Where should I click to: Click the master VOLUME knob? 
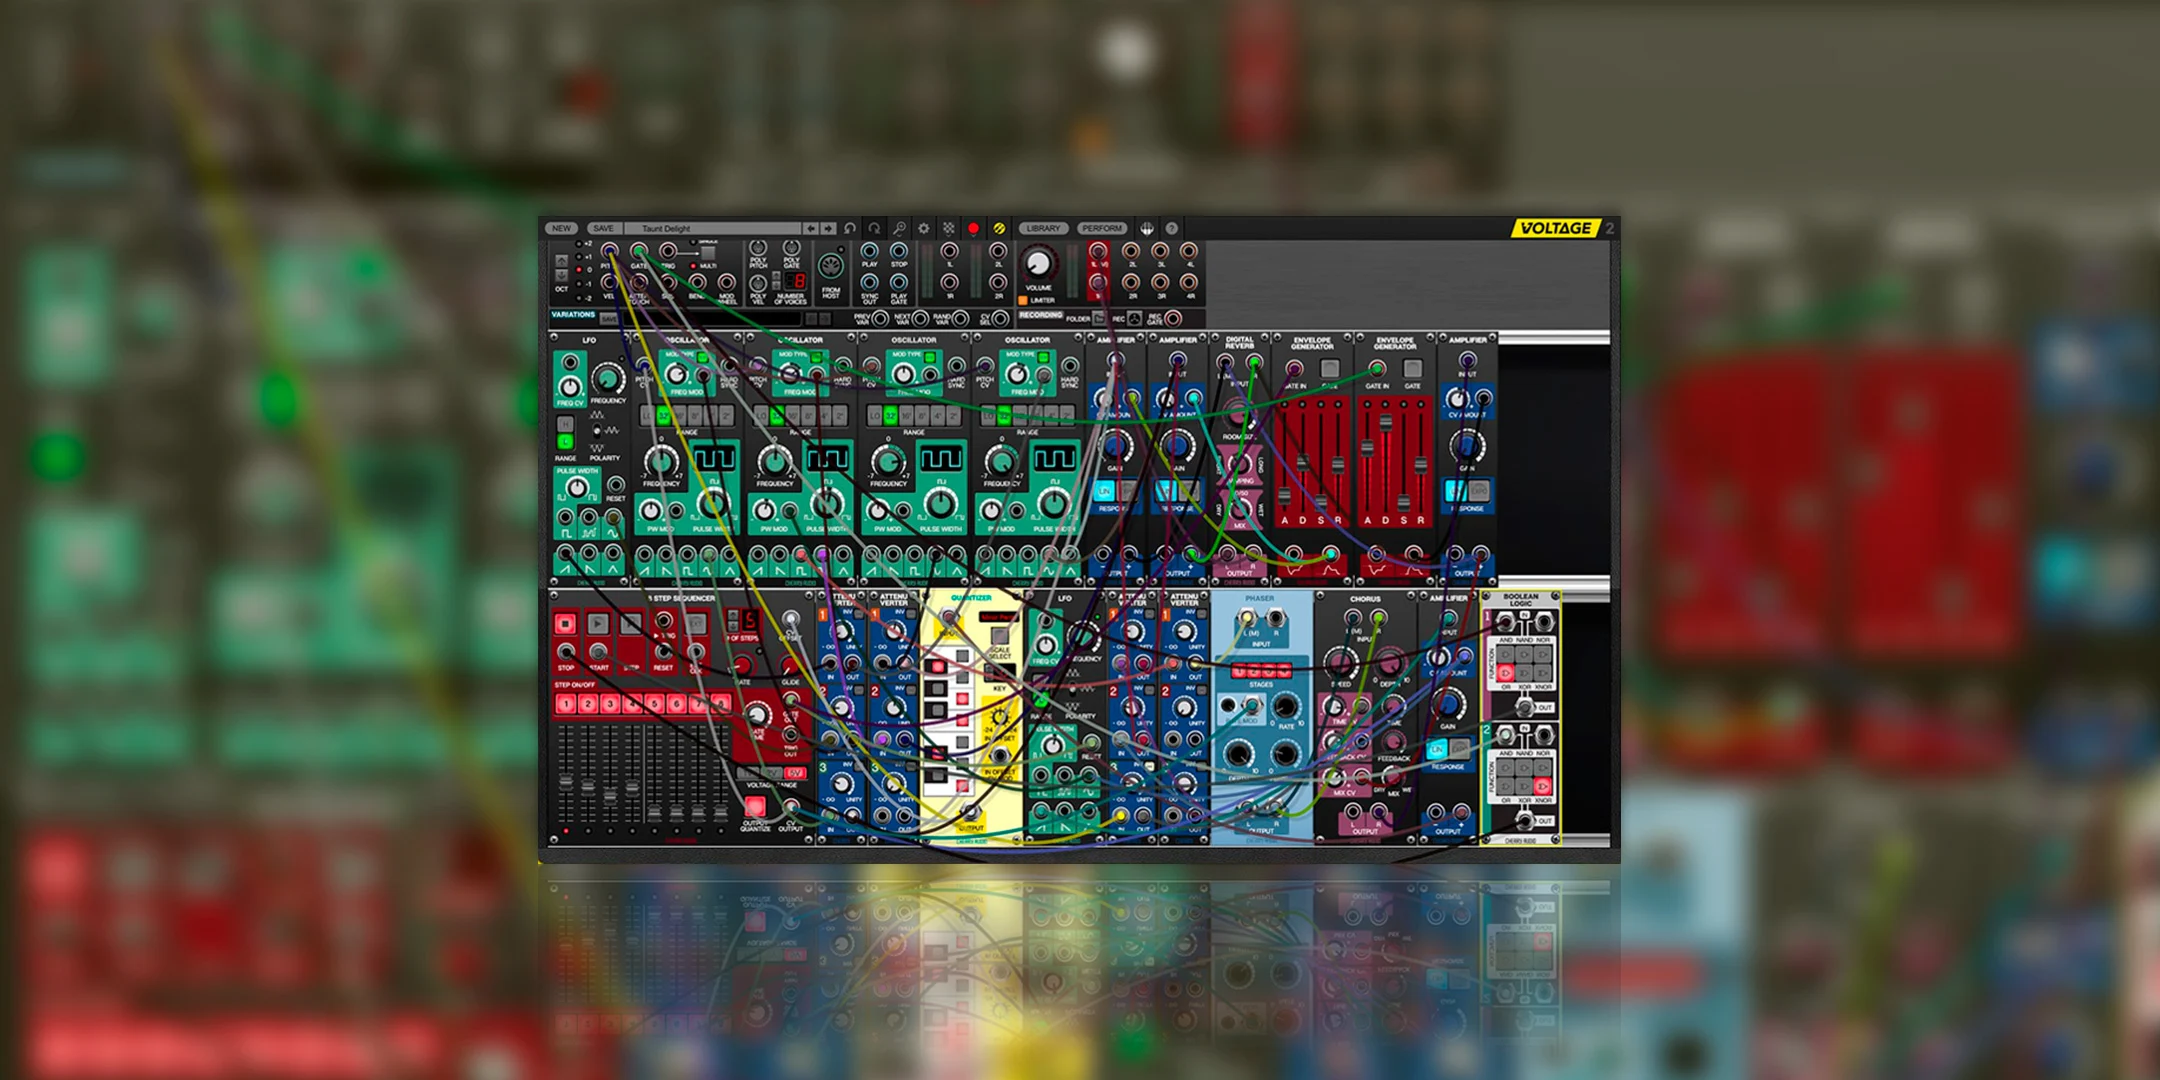click(x=1038, y=264)
